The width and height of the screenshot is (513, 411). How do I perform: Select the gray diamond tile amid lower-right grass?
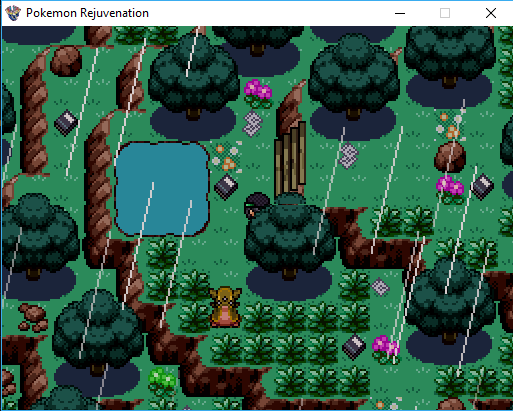(380, 287)
